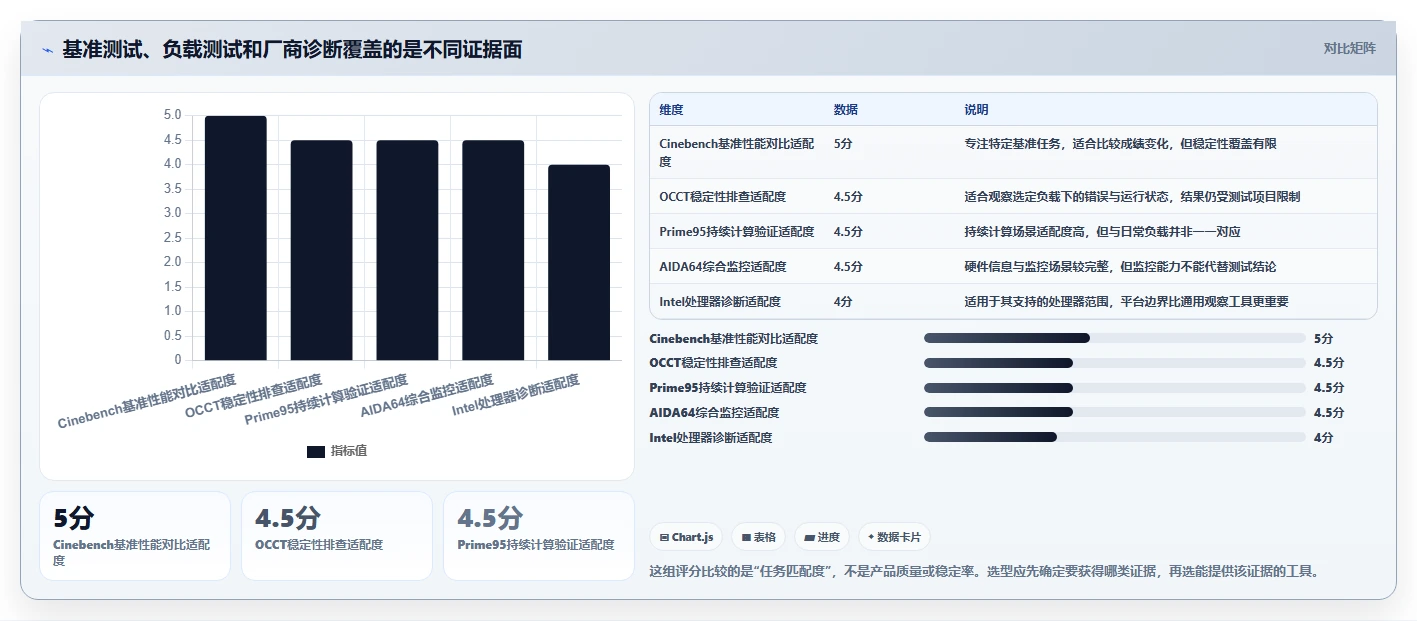The width and height of the screenshot is (1417, 621).
Task: Click the OCCT label beside its progress bar
Action: (713, 363)
